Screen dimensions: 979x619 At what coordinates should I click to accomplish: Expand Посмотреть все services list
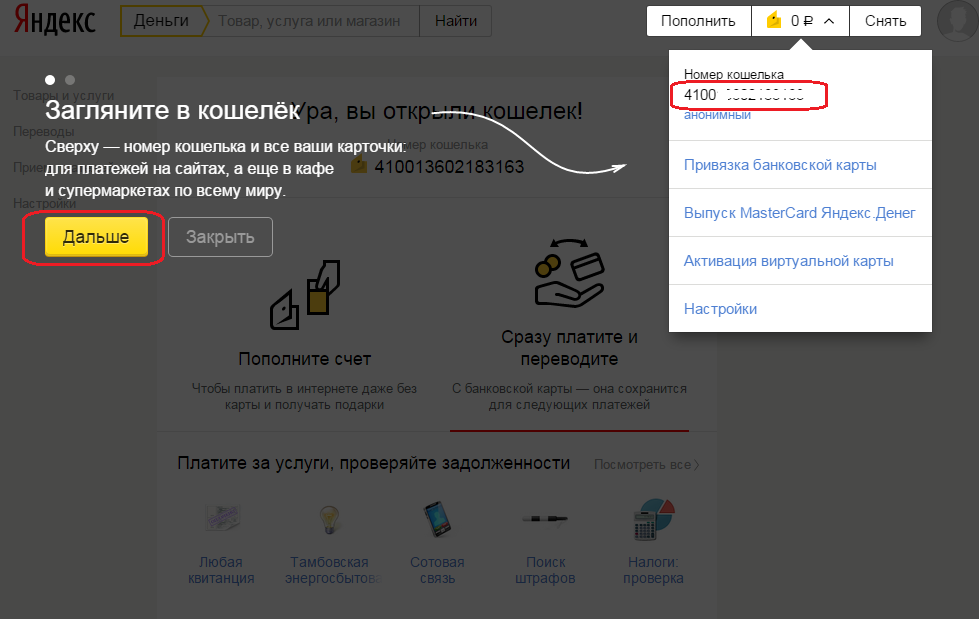646,464
